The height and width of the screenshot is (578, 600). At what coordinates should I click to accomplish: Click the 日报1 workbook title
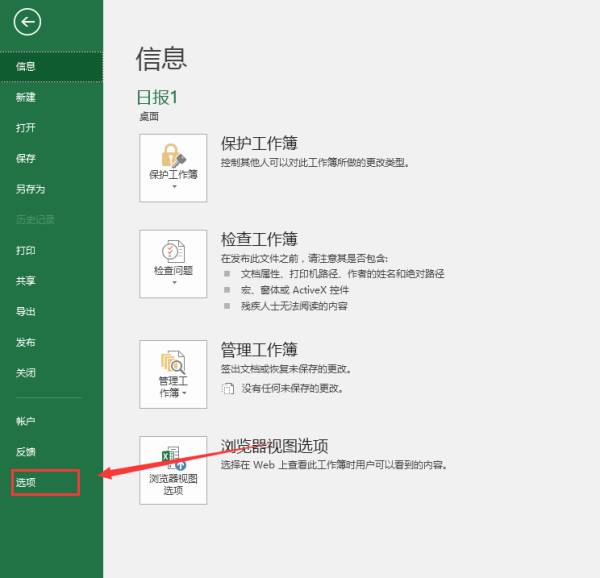tap(157, 97)
